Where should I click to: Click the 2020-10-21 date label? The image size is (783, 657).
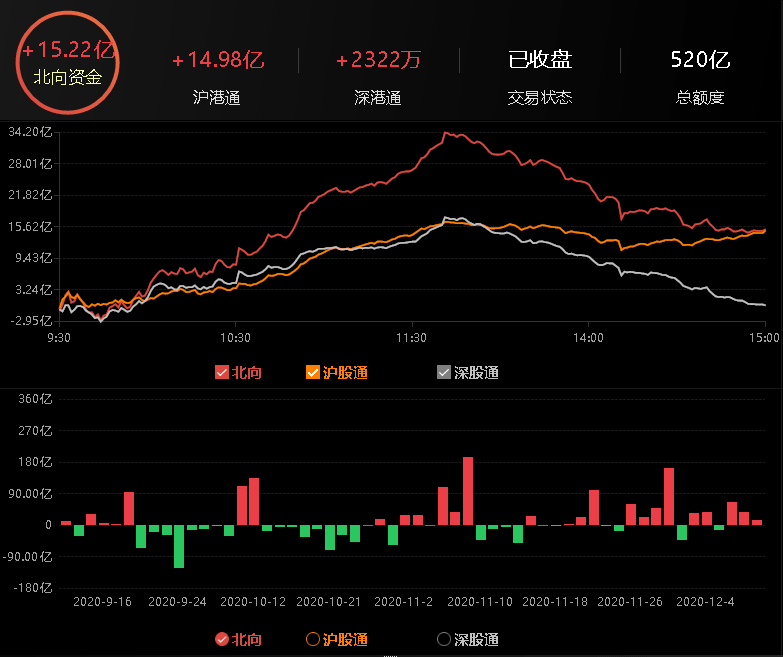pyautogui.click(x=329, y=602)
